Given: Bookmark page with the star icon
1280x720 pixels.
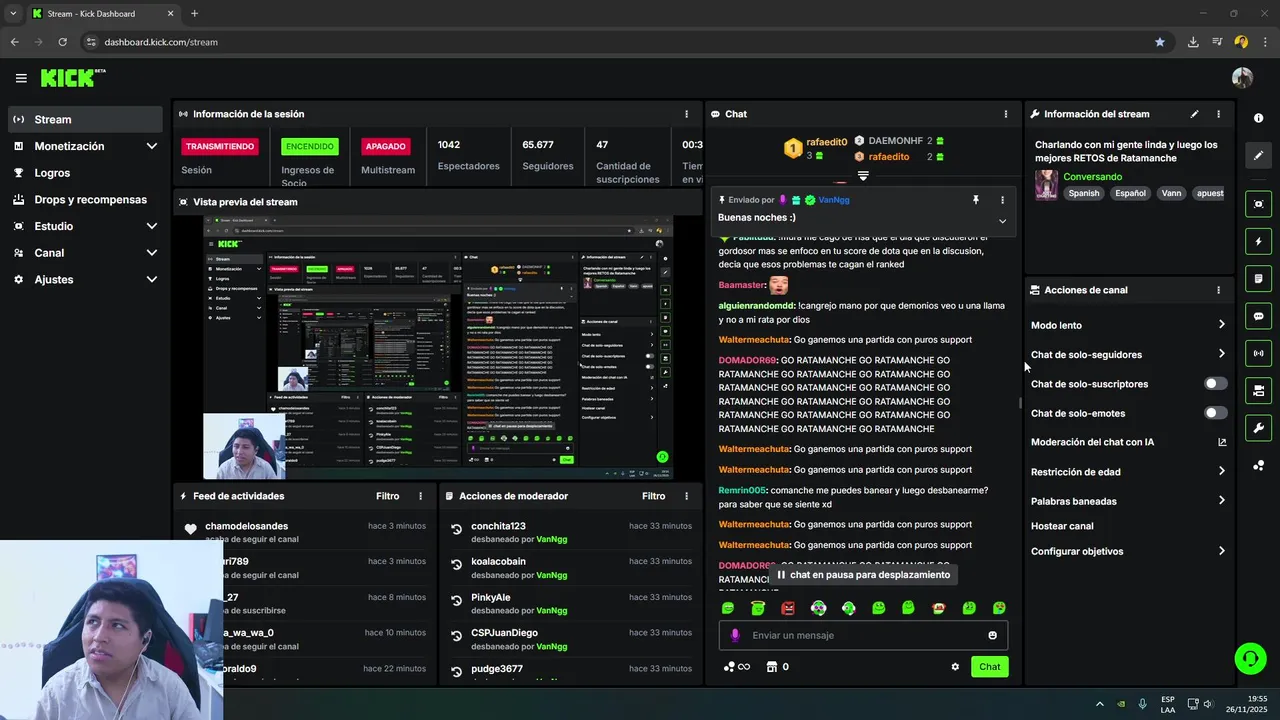Looking at the screenshot, I should click(x=1160, y=42).
